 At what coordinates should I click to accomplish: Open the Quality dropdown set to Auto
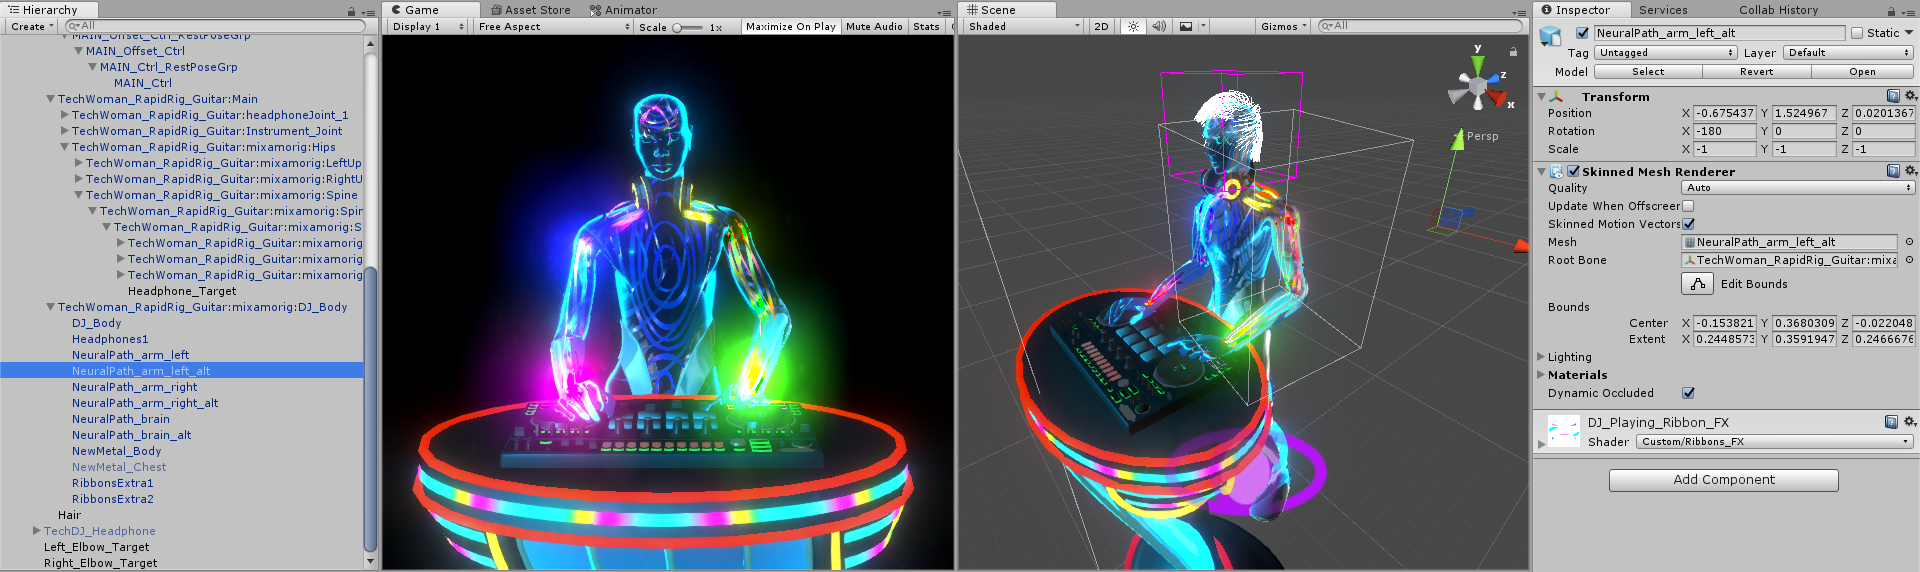(x=1798, y=188)
